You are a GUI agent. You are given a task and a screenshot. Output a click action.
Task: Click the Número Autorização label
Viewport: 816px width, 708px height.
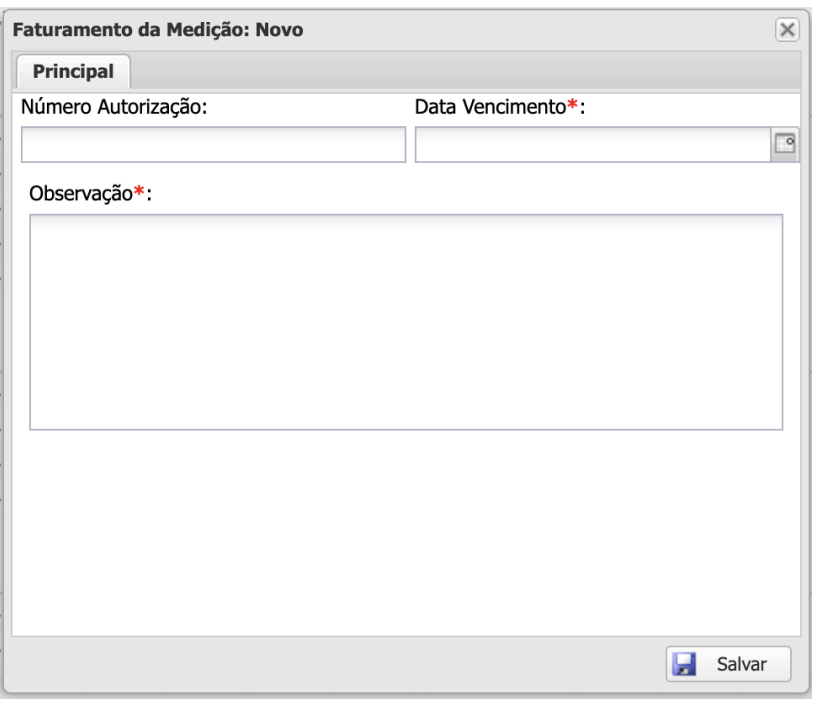pyautogui.click(x=114, y=107)
